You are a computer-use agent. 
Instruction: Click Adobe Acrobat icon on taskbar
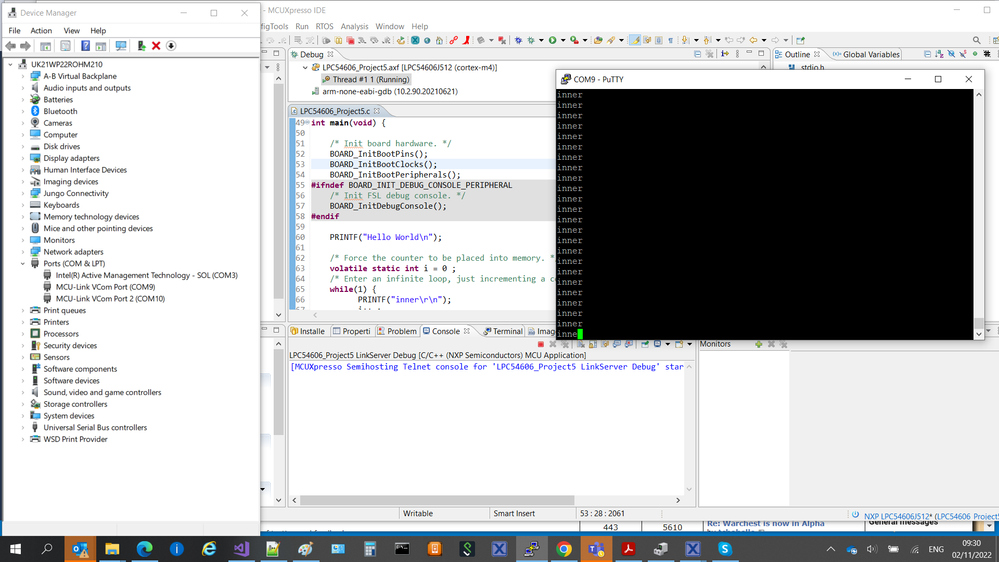coord(628,549)
